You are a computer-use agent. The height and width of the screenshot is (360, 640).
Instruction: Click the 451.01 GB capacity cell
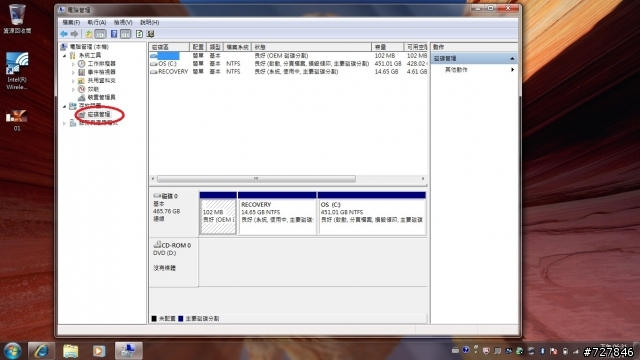388,64
